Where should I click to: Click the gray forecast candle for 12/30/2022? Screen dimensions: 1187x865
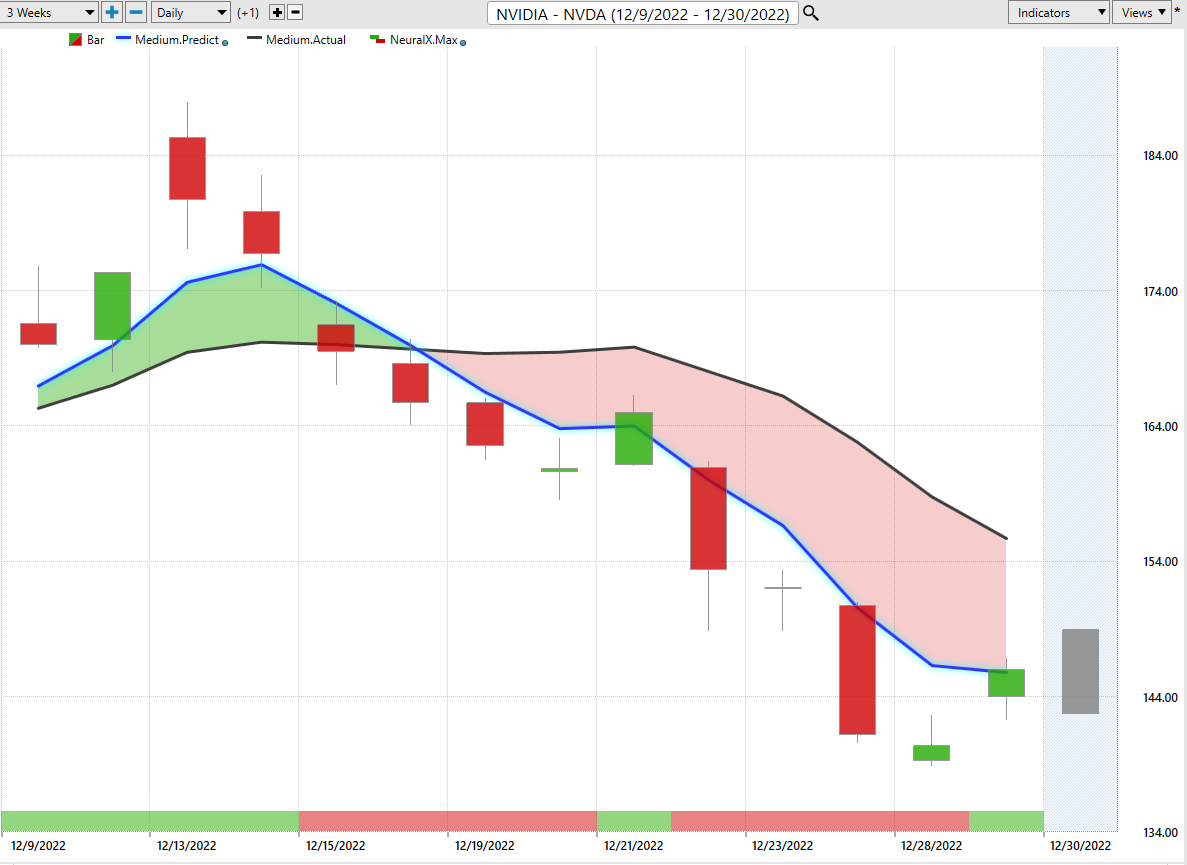coord(1080,671)
